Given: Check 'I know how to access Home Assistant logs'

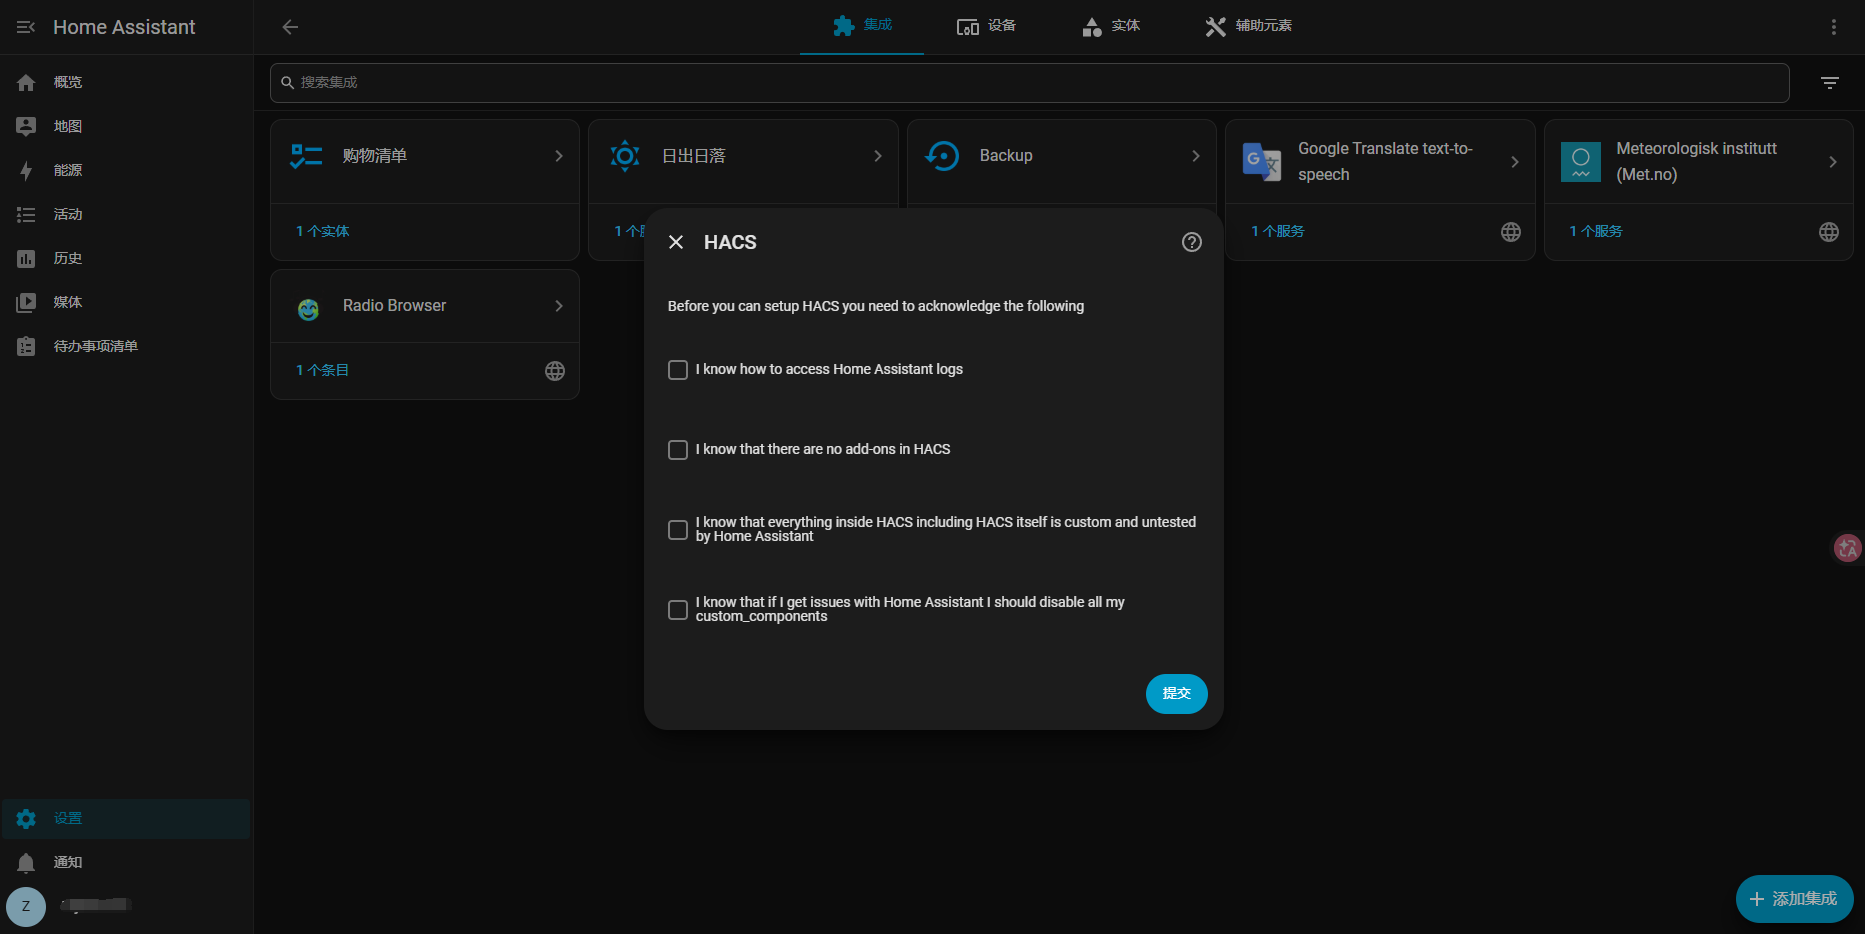Looking at the screenshot, I should click(x=678, y=370).
